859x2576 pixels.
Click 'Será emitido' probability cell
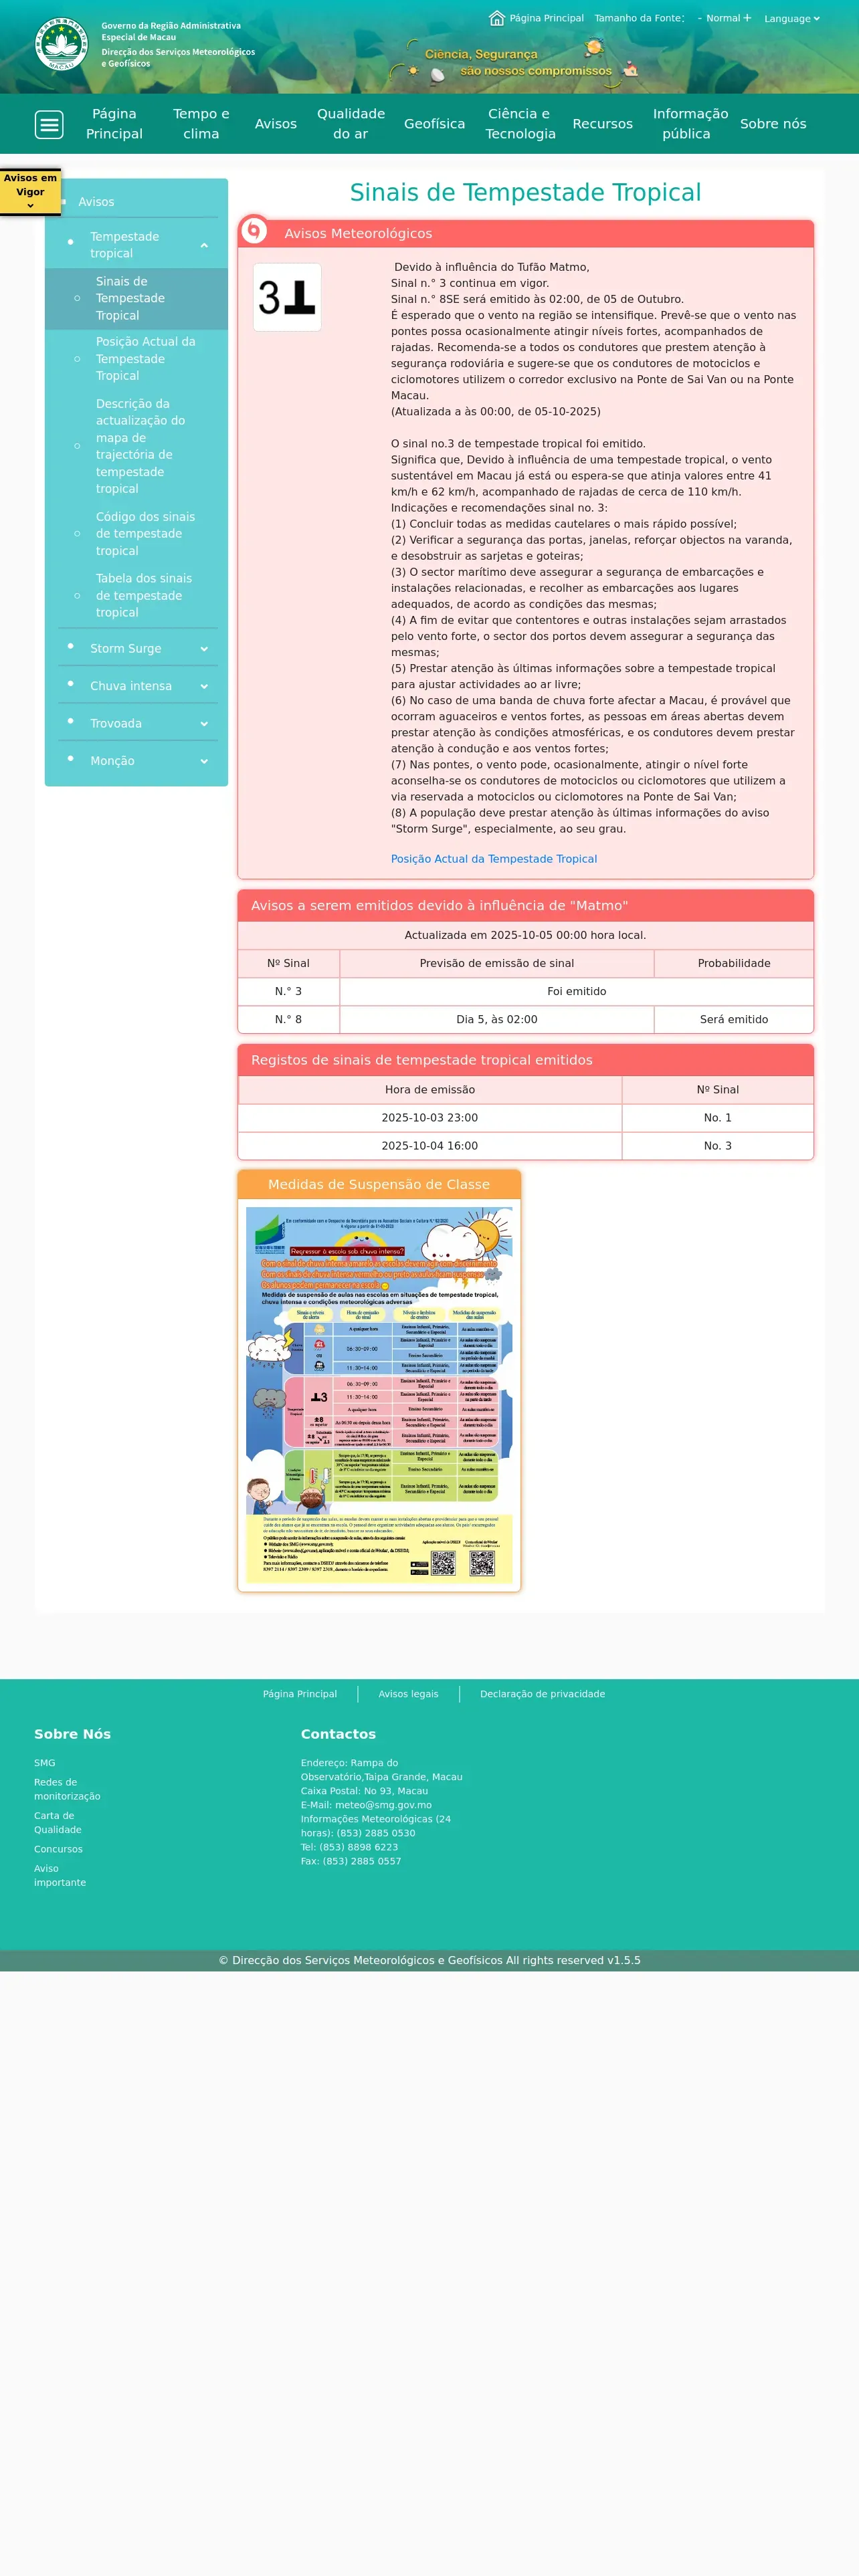click(734, 1019)
